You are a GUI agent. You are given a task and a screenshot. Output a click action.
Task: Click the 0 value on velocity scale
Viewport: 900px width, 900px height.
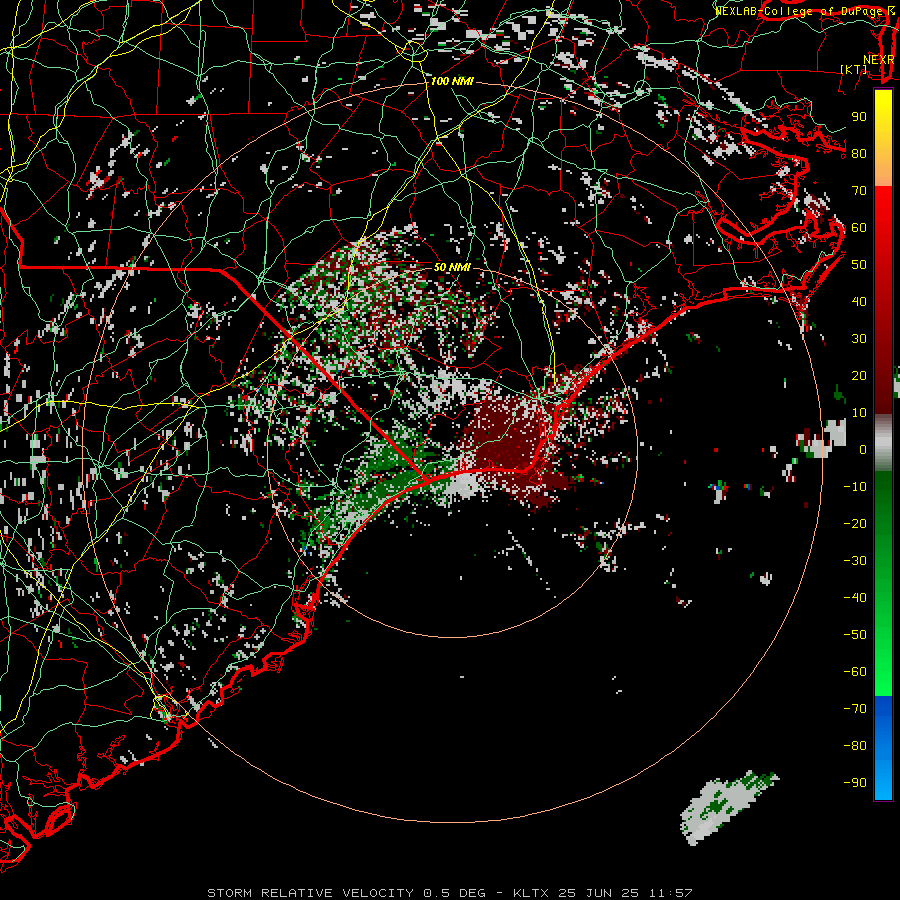coord(863,450)
